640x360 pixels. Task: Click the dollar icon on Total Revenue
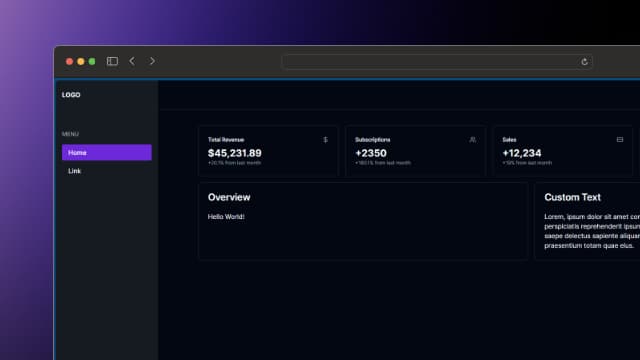tap(325, 140)
